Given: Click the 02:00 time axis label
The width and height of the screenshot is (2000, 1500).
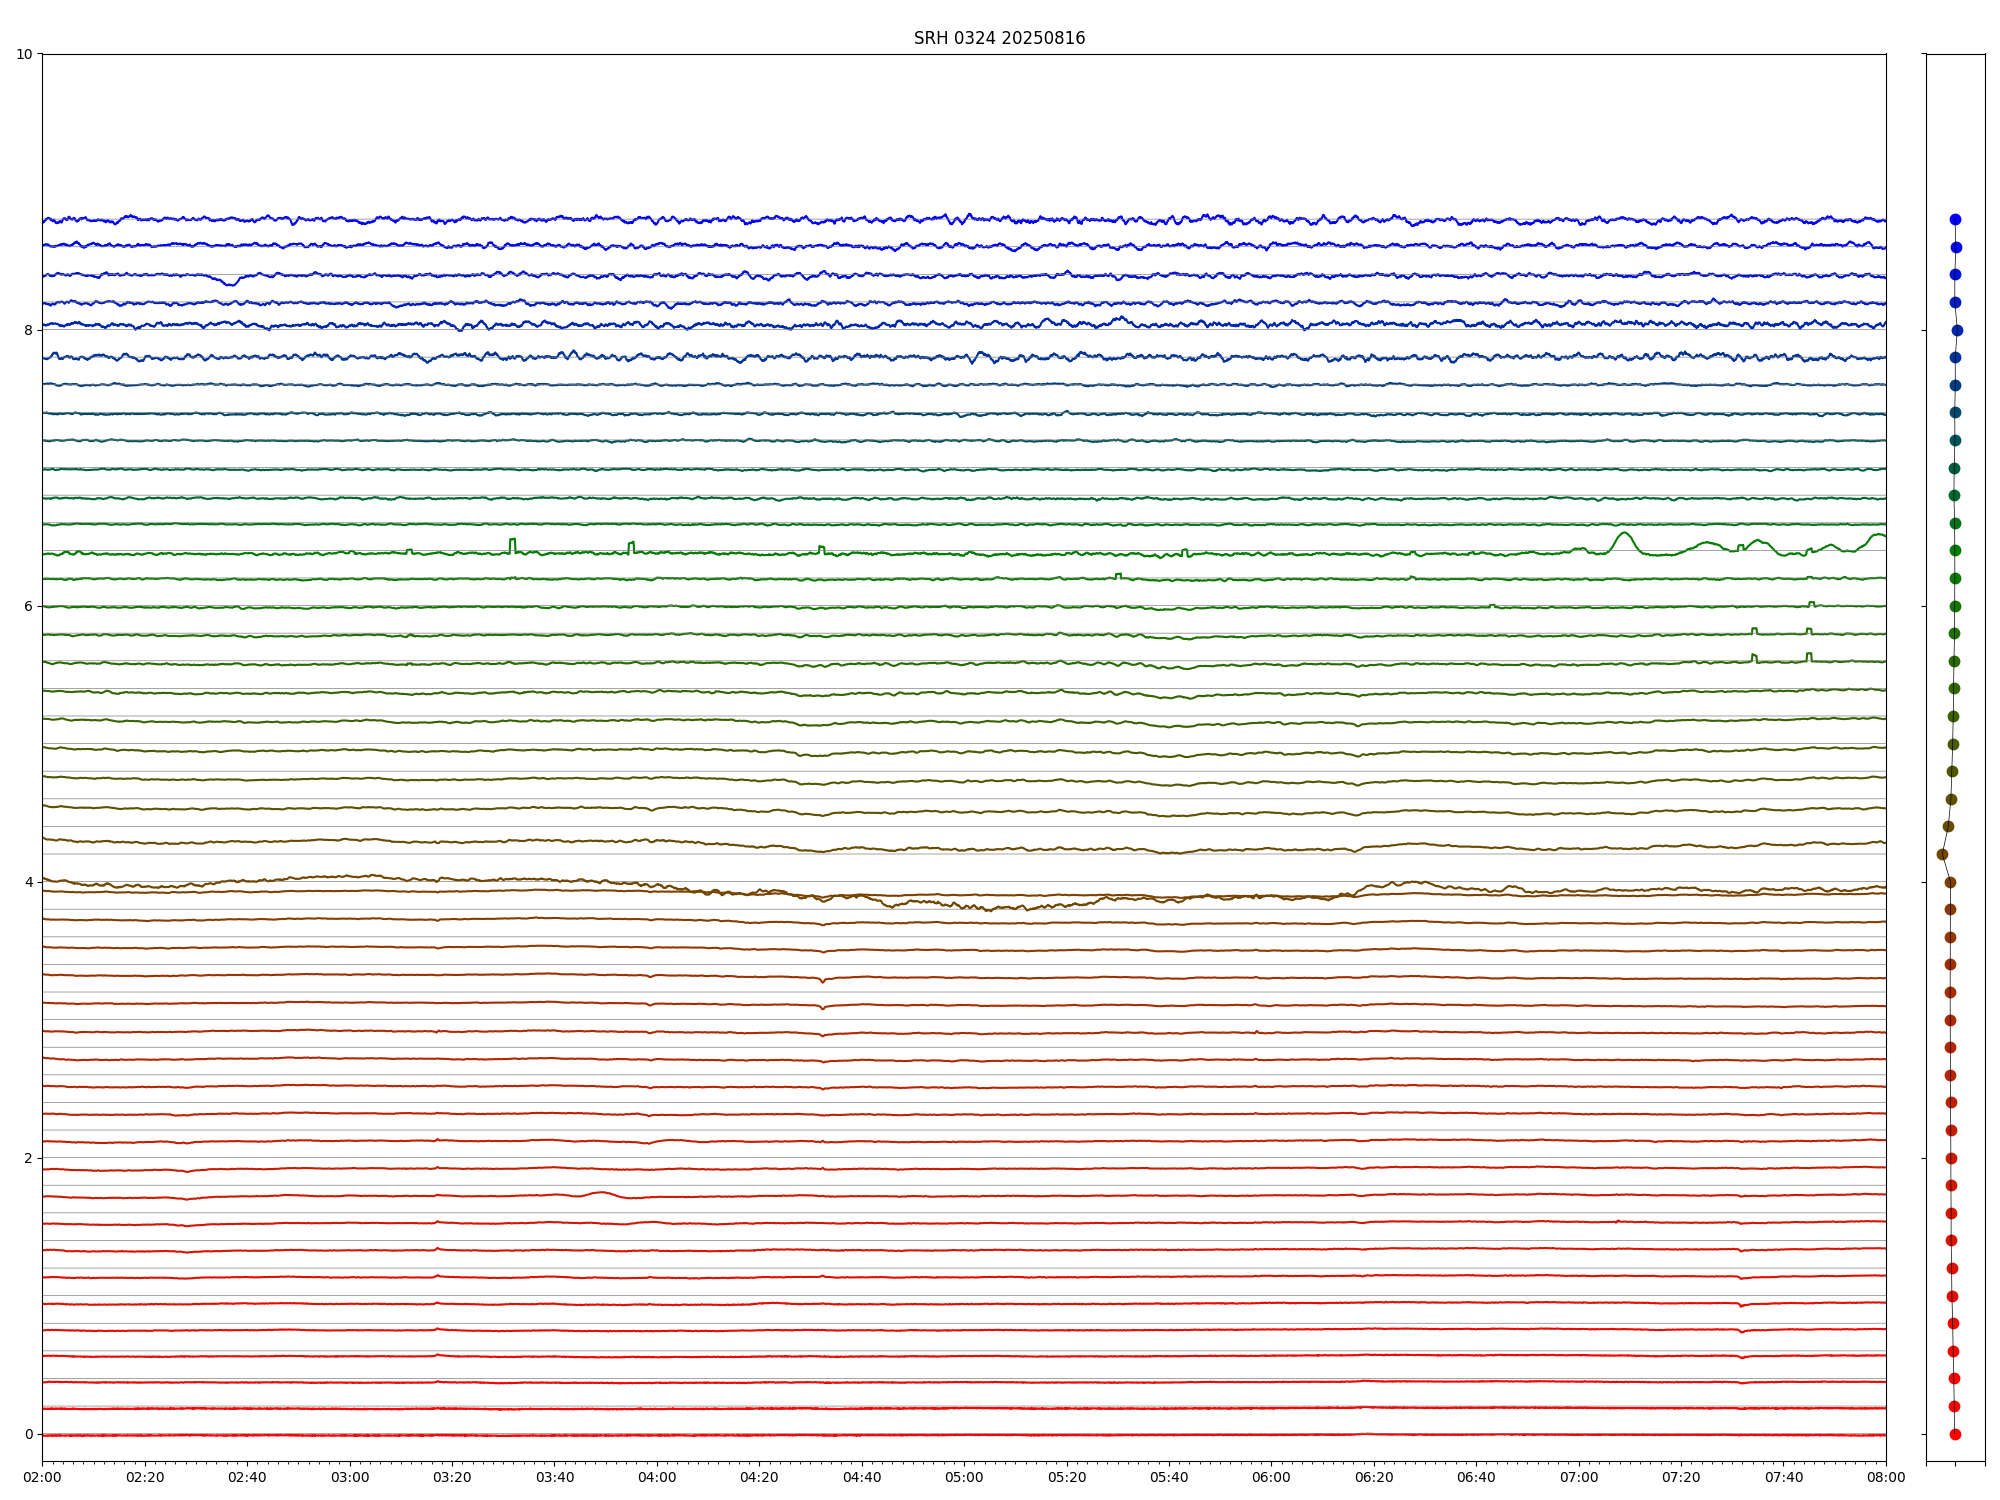Looking at the screenshot, I should coord(42,1477).
